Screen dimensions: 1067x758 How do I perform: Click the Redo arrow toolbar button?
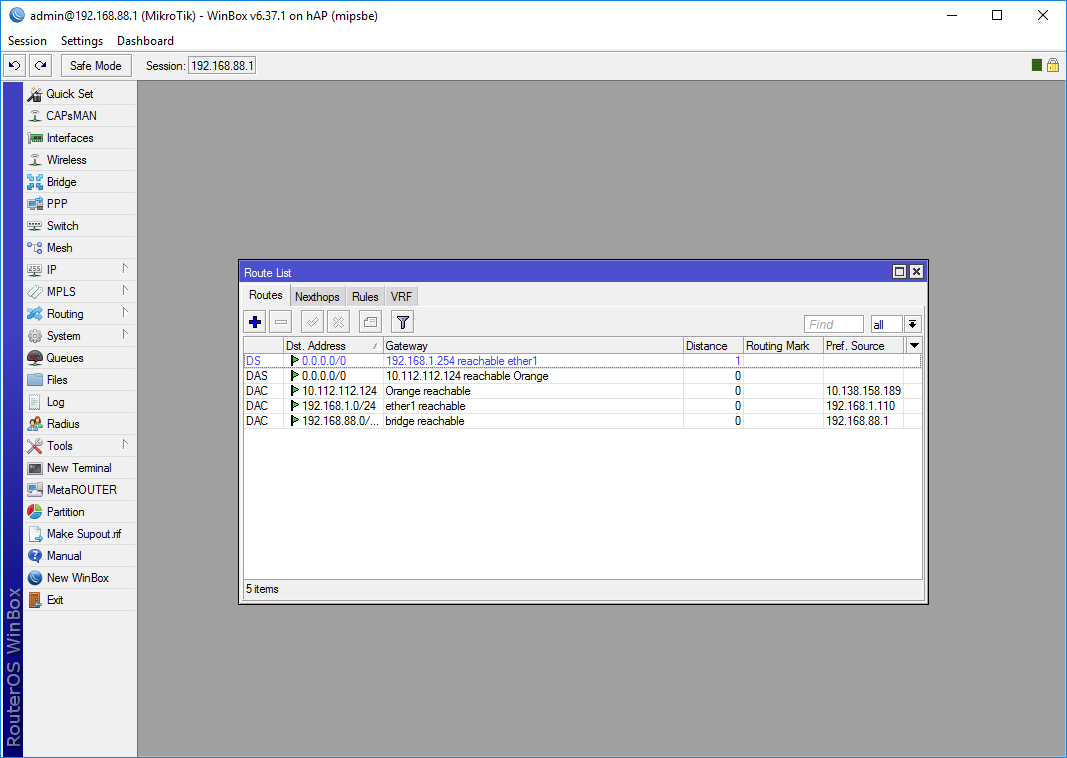tap(41, 65)
